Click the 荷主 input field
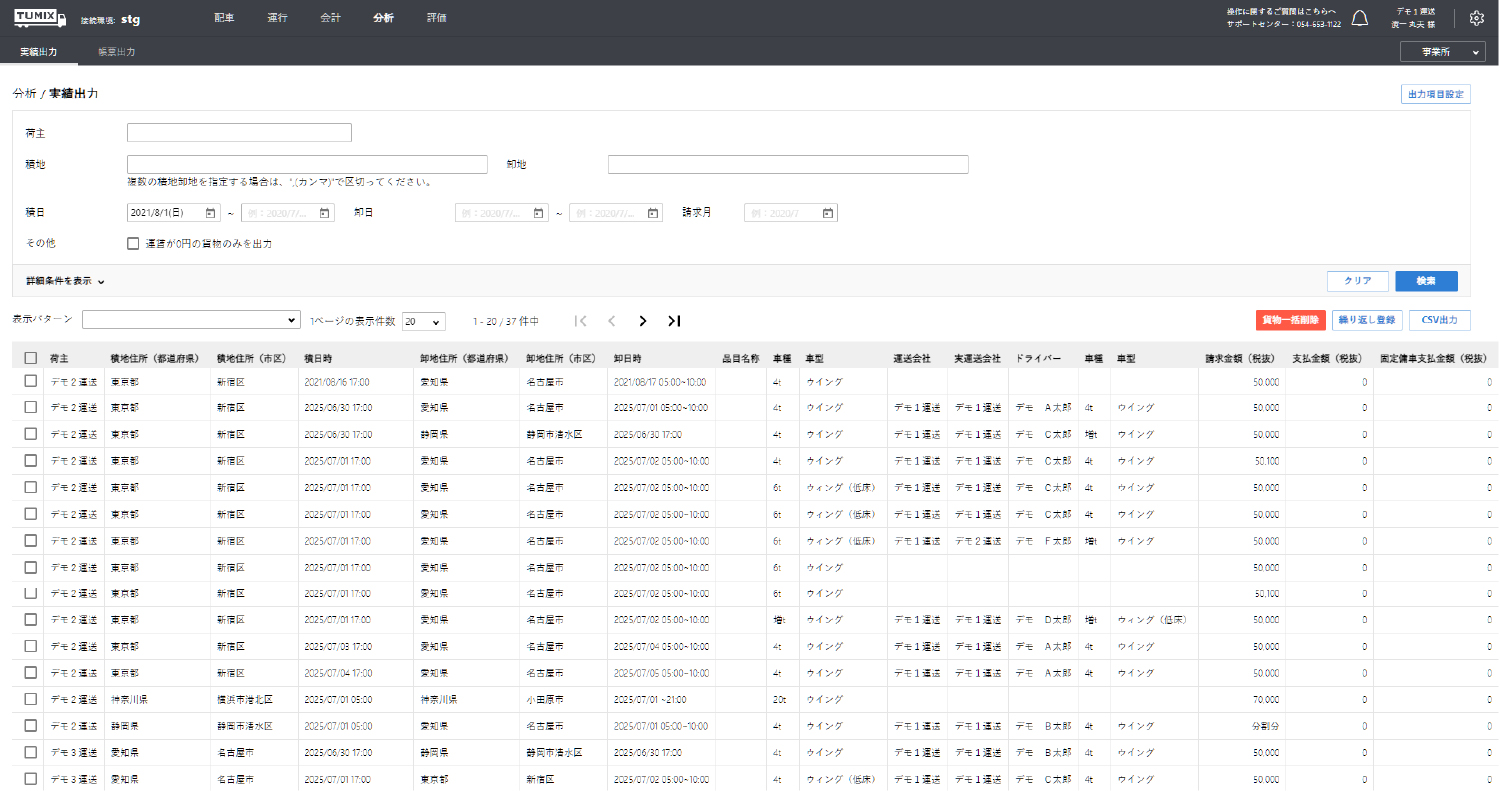1500x791 pixels. [x=239, y=133]
